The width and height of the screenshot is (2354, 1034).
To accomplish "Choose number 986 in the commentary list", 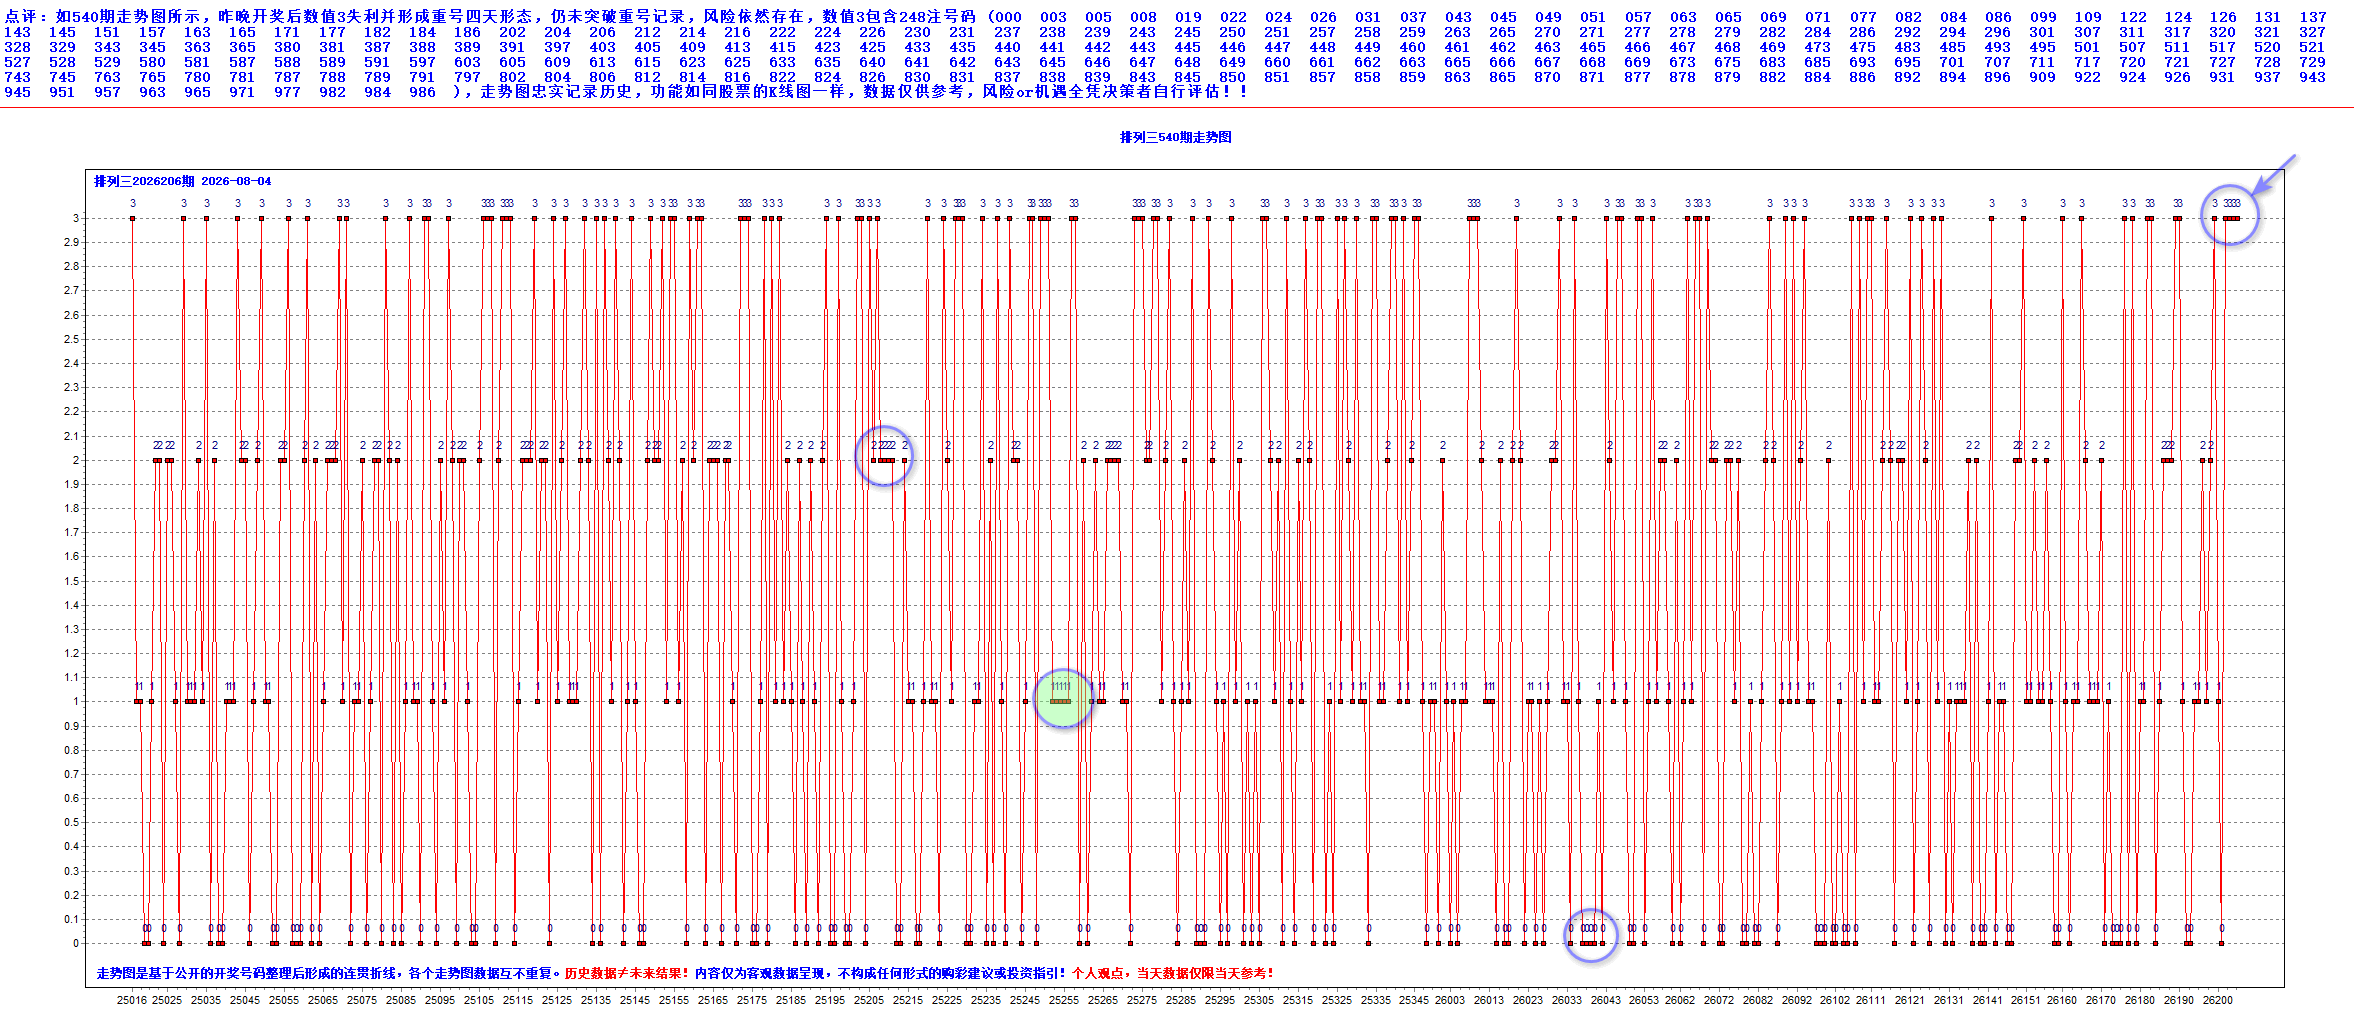I will pyautogui.click(x=422, y=92).
